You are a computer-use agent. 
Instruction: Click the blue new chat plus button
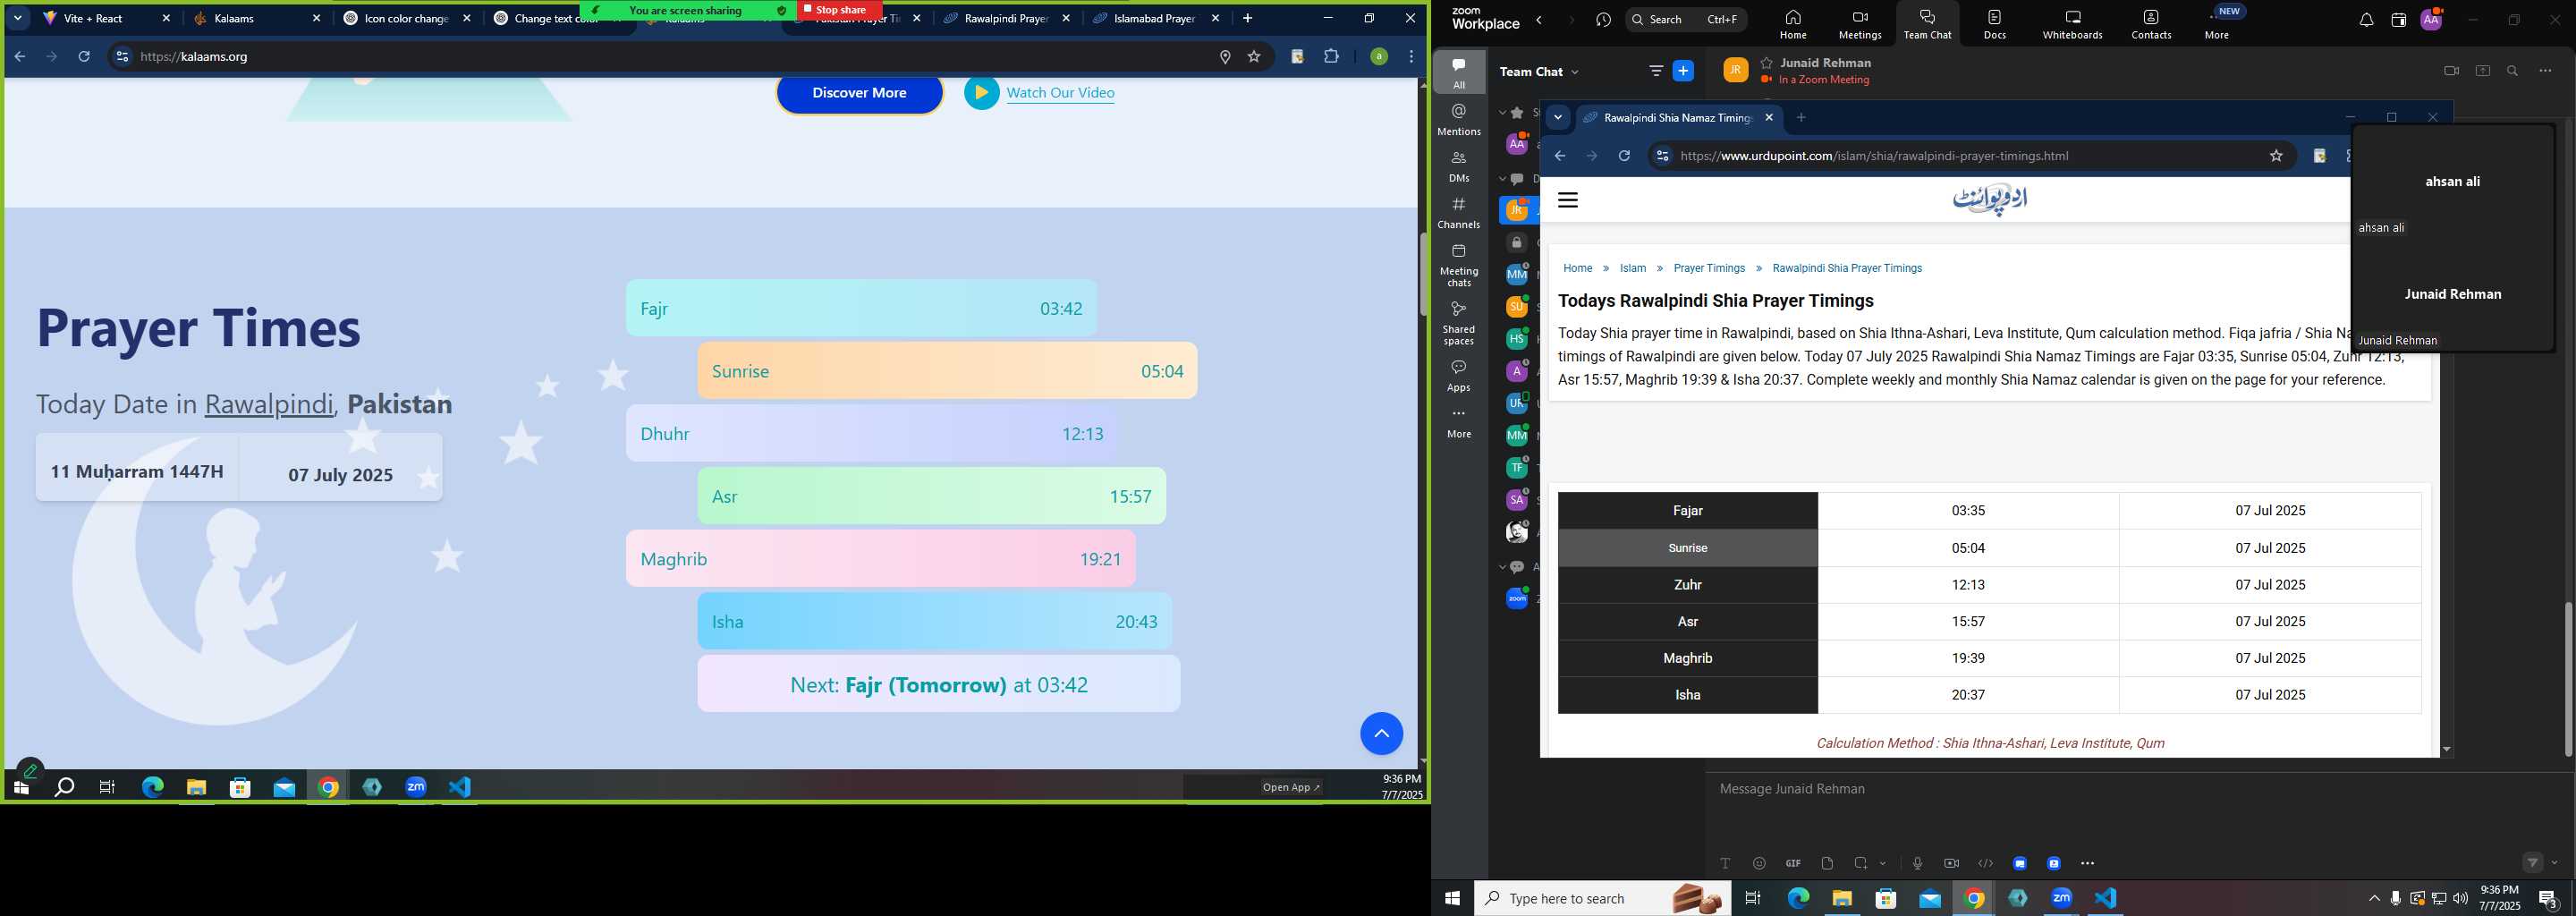[1684, 71]
